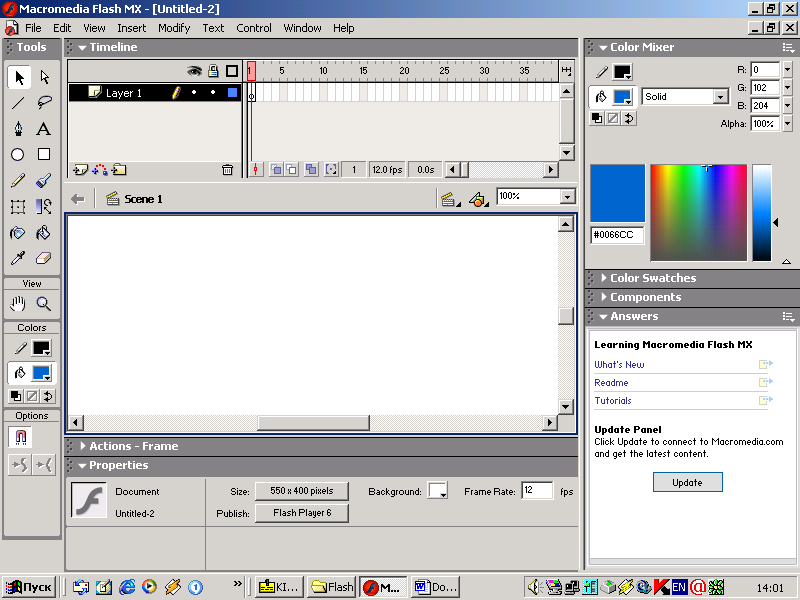800x600 pixels.
Task: Toggle Onion Skin in timeline
Action: click(276, 169)
